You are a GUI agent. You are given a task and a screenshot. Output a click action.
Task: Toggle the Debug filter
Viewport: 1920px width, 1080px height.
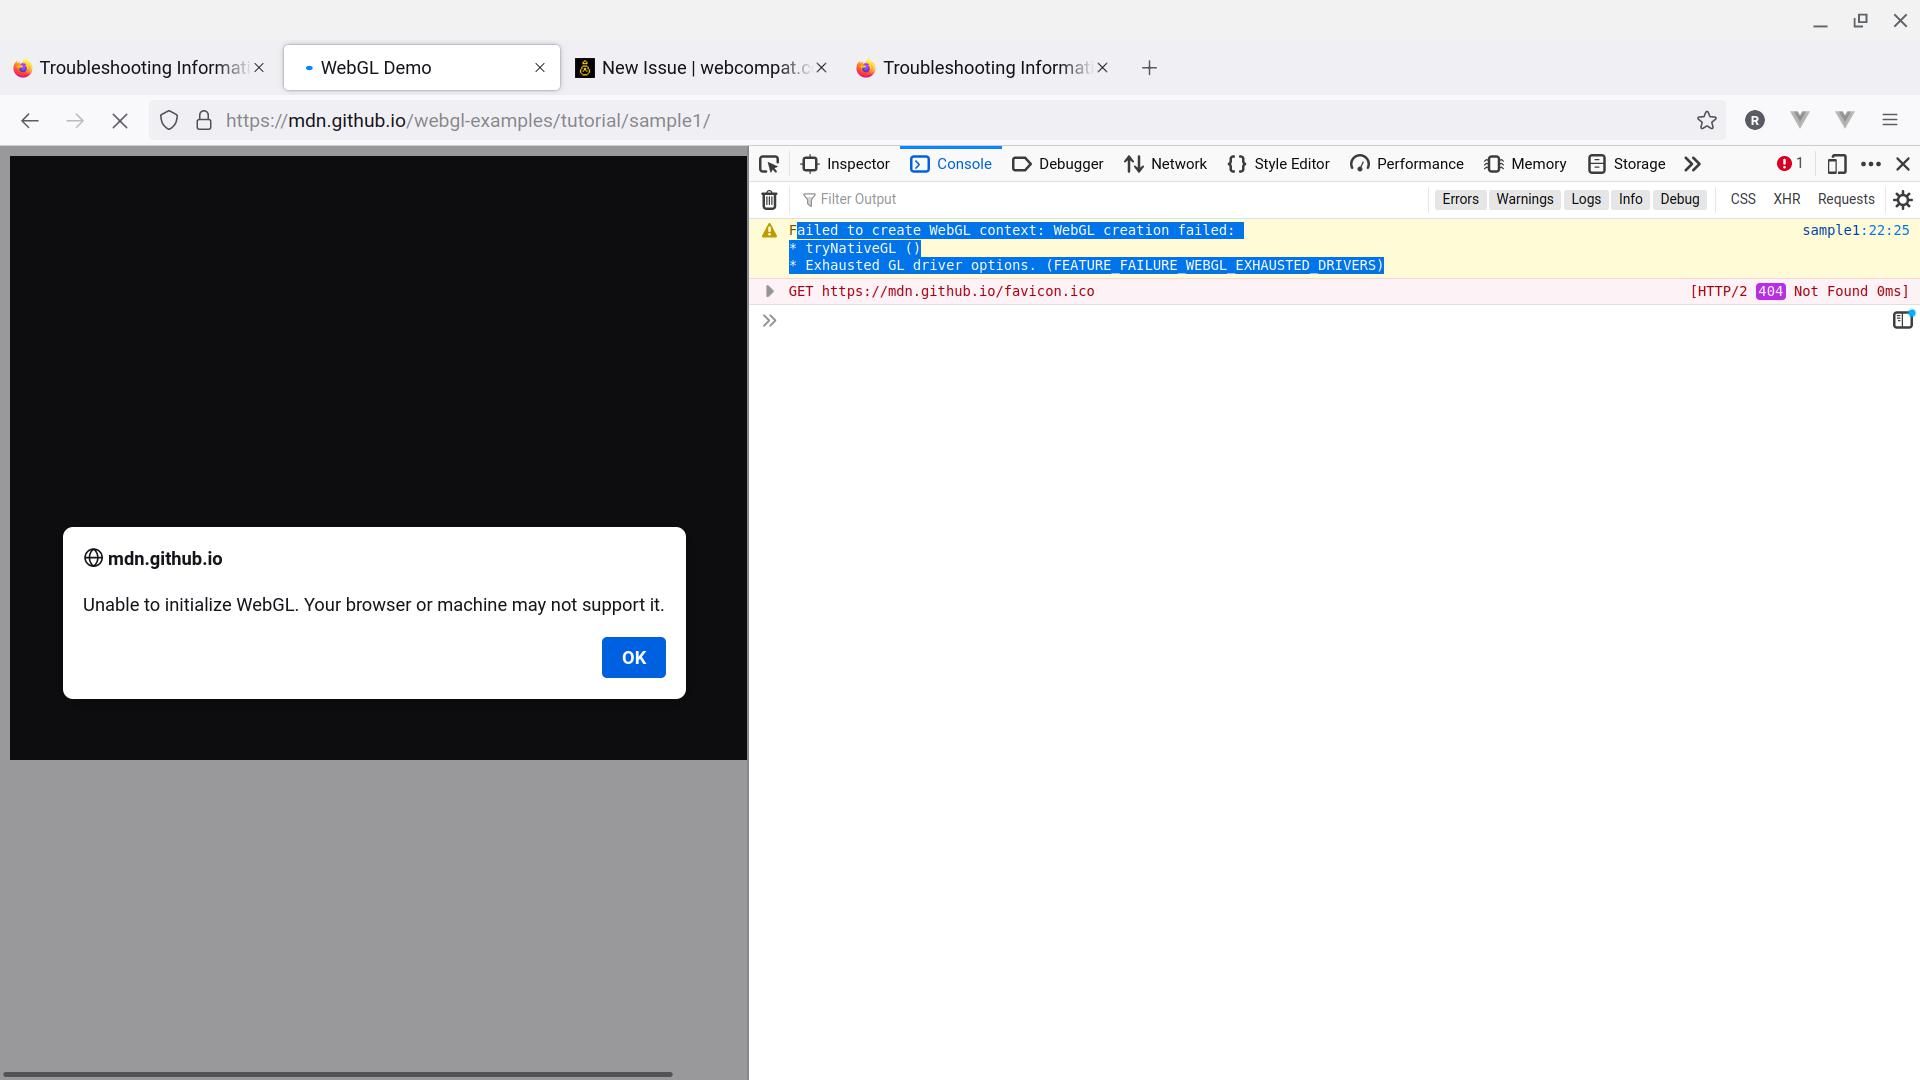1680,199
